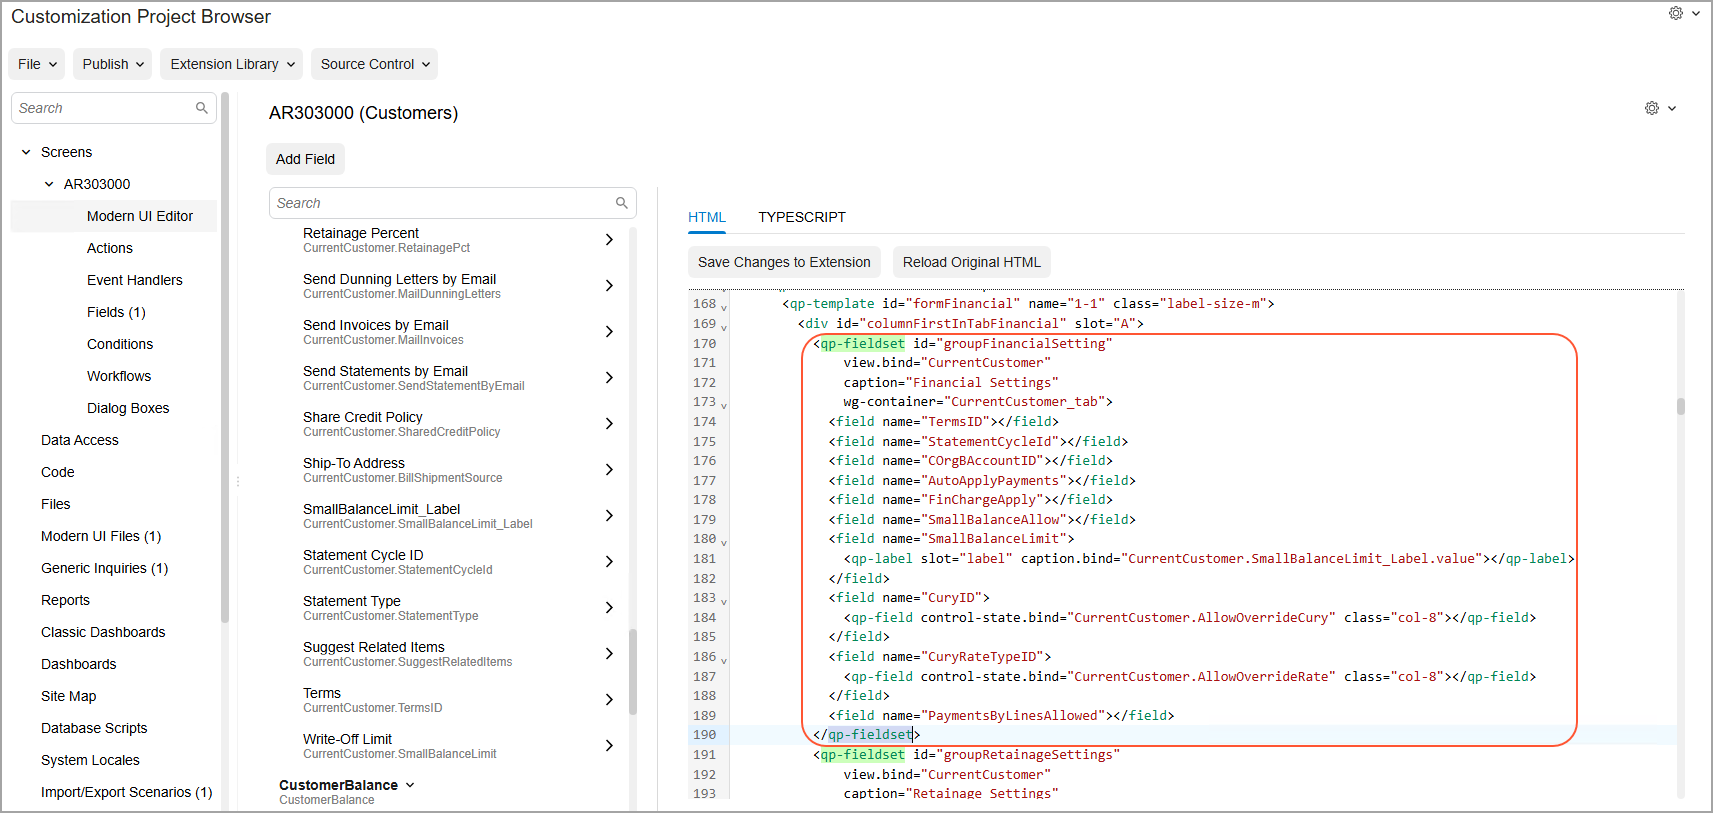Collapse the CustomerBalance group
1713x813 pixels.
coord(410,785)
